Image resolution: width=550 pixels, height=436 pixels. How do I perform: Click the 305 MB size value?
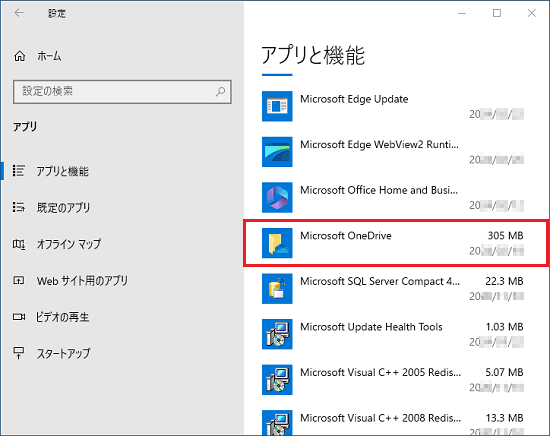505,236
